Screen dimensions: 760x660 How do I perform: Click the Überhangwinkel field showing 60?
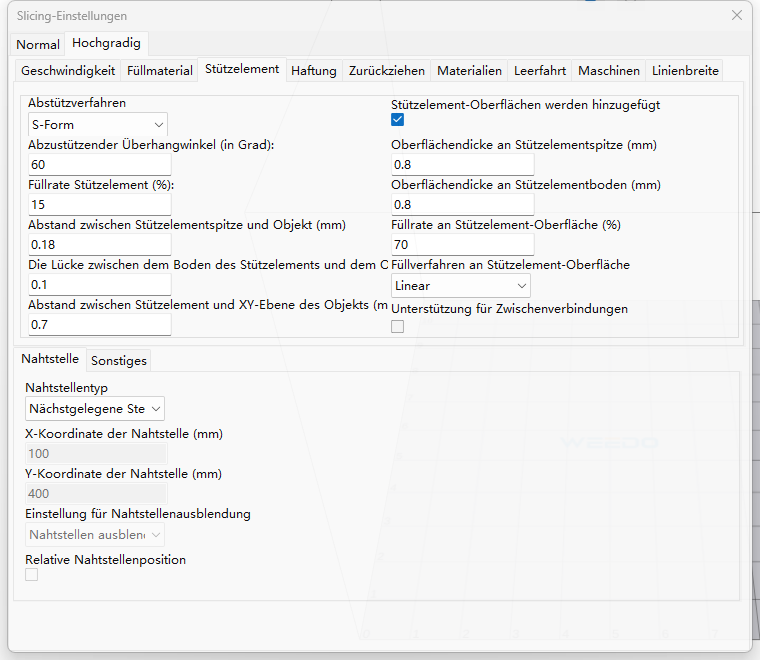tap(99, 165)
